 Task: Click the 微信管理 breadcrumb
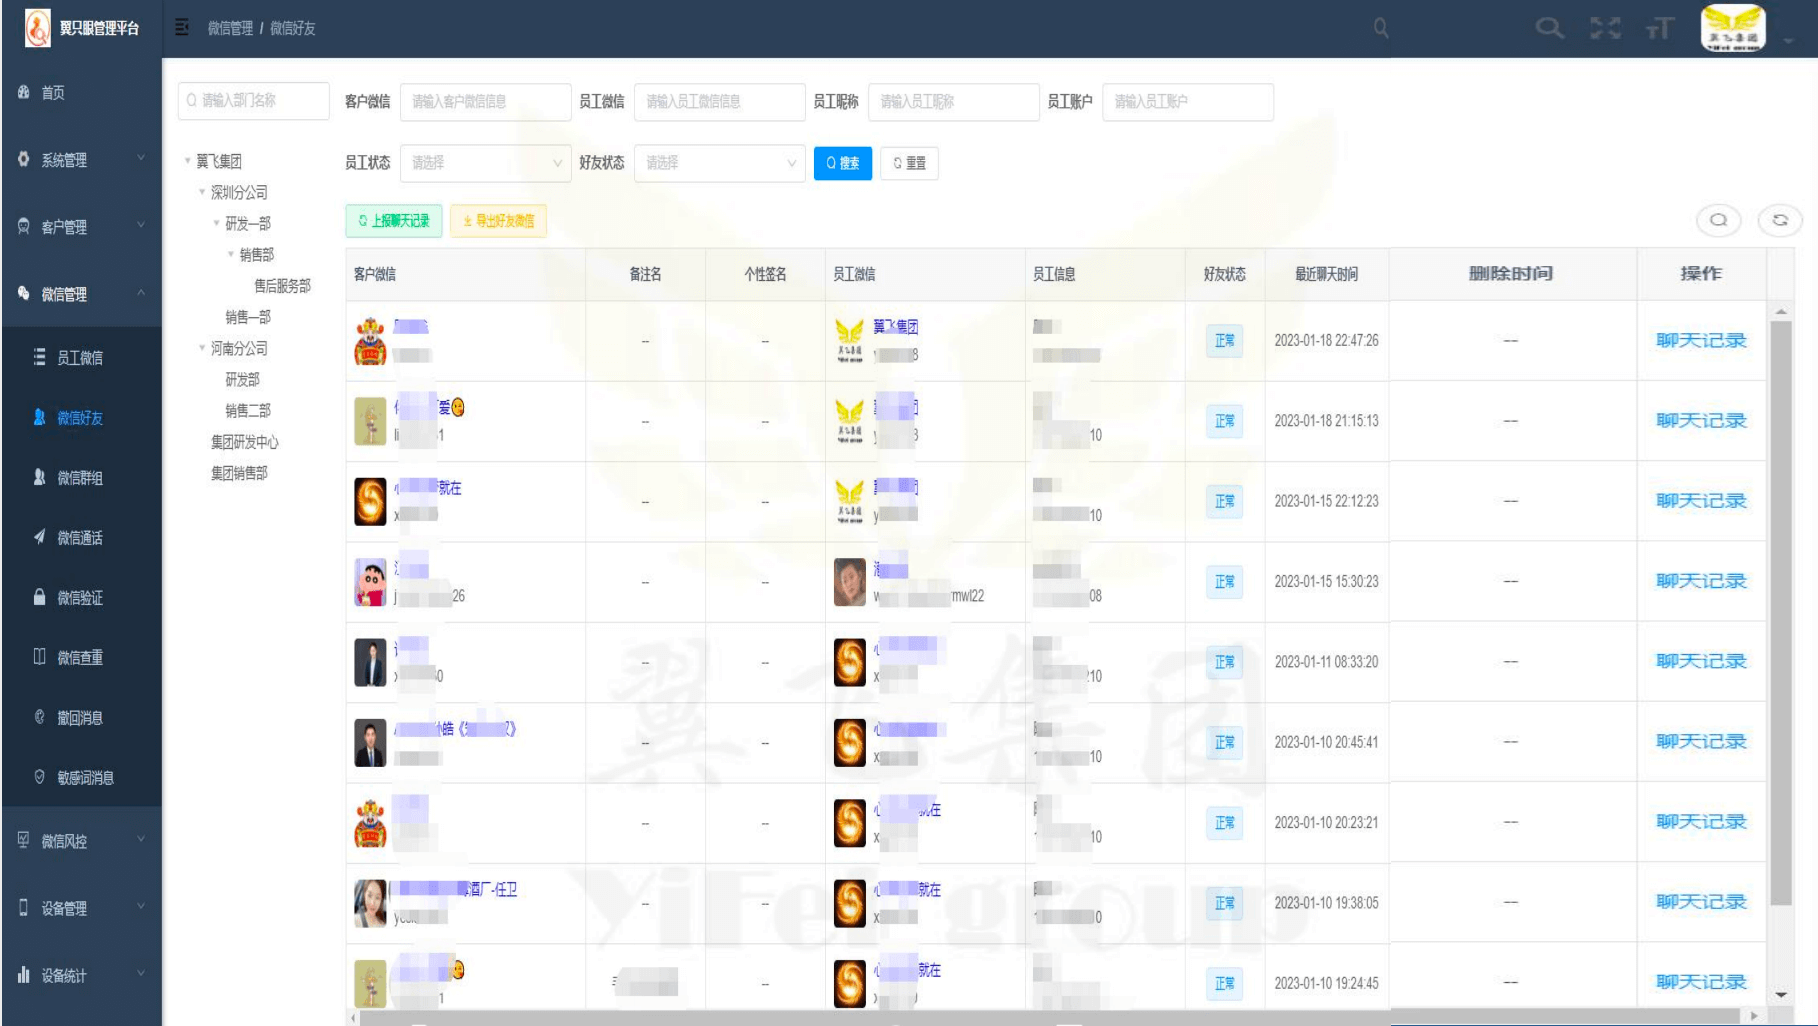230,28
